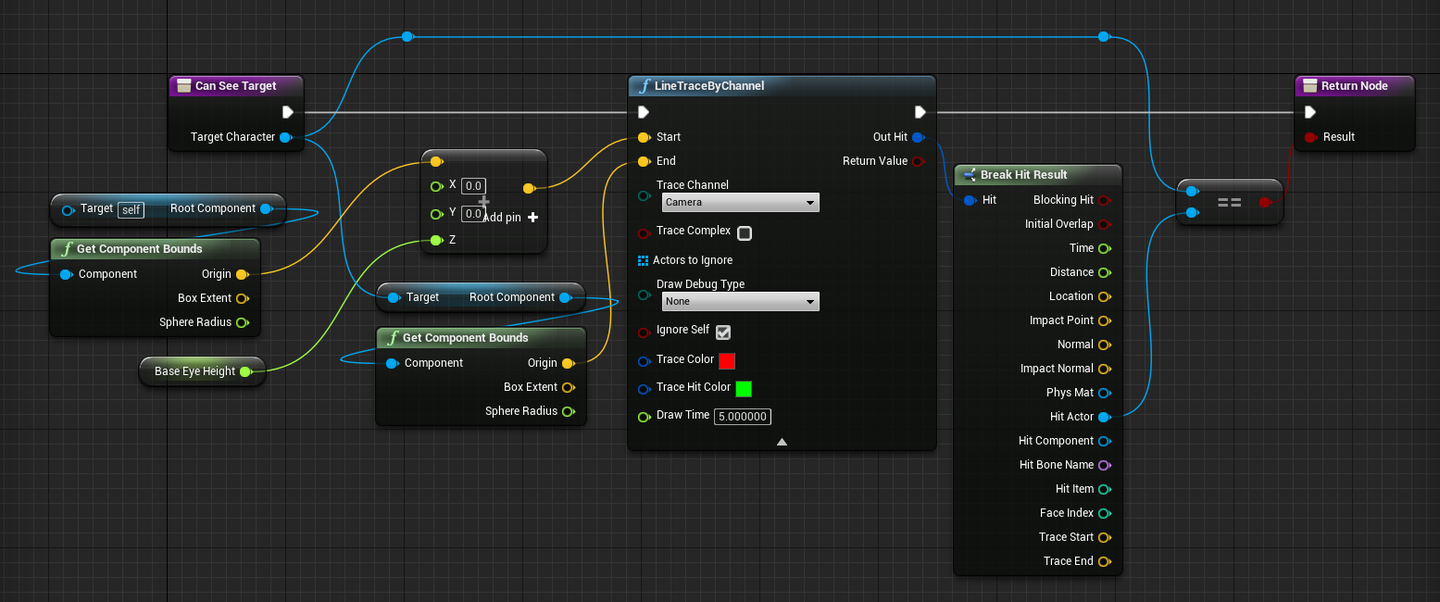Click the Sphere Radius pin on Get Component Bounds

click(245, 322)
